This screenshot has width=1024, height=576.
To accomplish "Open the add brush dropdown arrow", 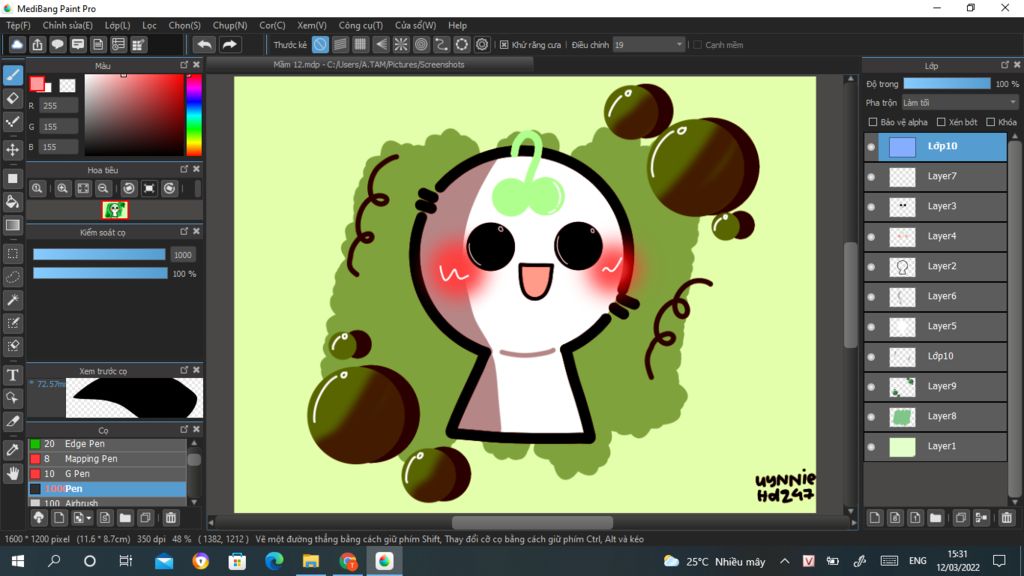I will [x=89, y=519].
